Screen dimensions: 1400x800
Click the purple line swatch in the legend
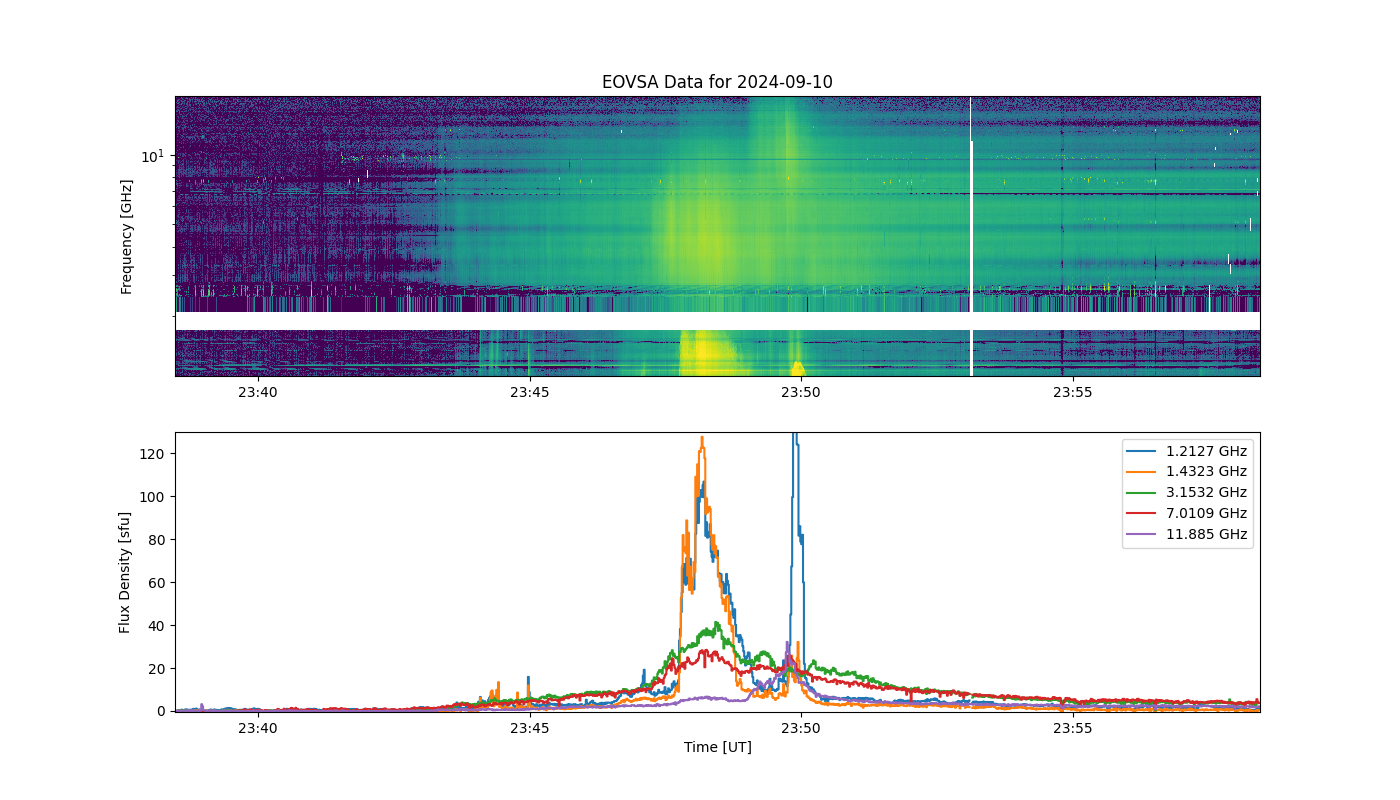1141,535
